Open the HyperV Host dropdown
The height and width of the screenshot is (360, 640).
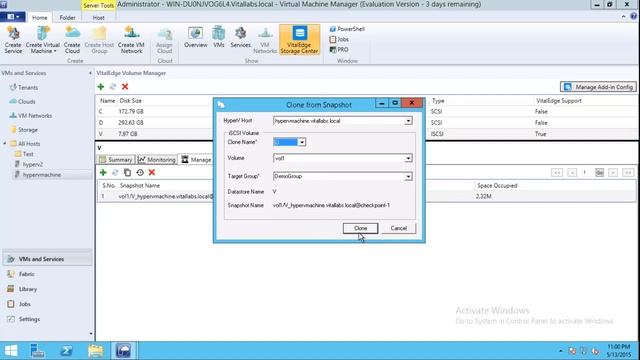[408, 121]
